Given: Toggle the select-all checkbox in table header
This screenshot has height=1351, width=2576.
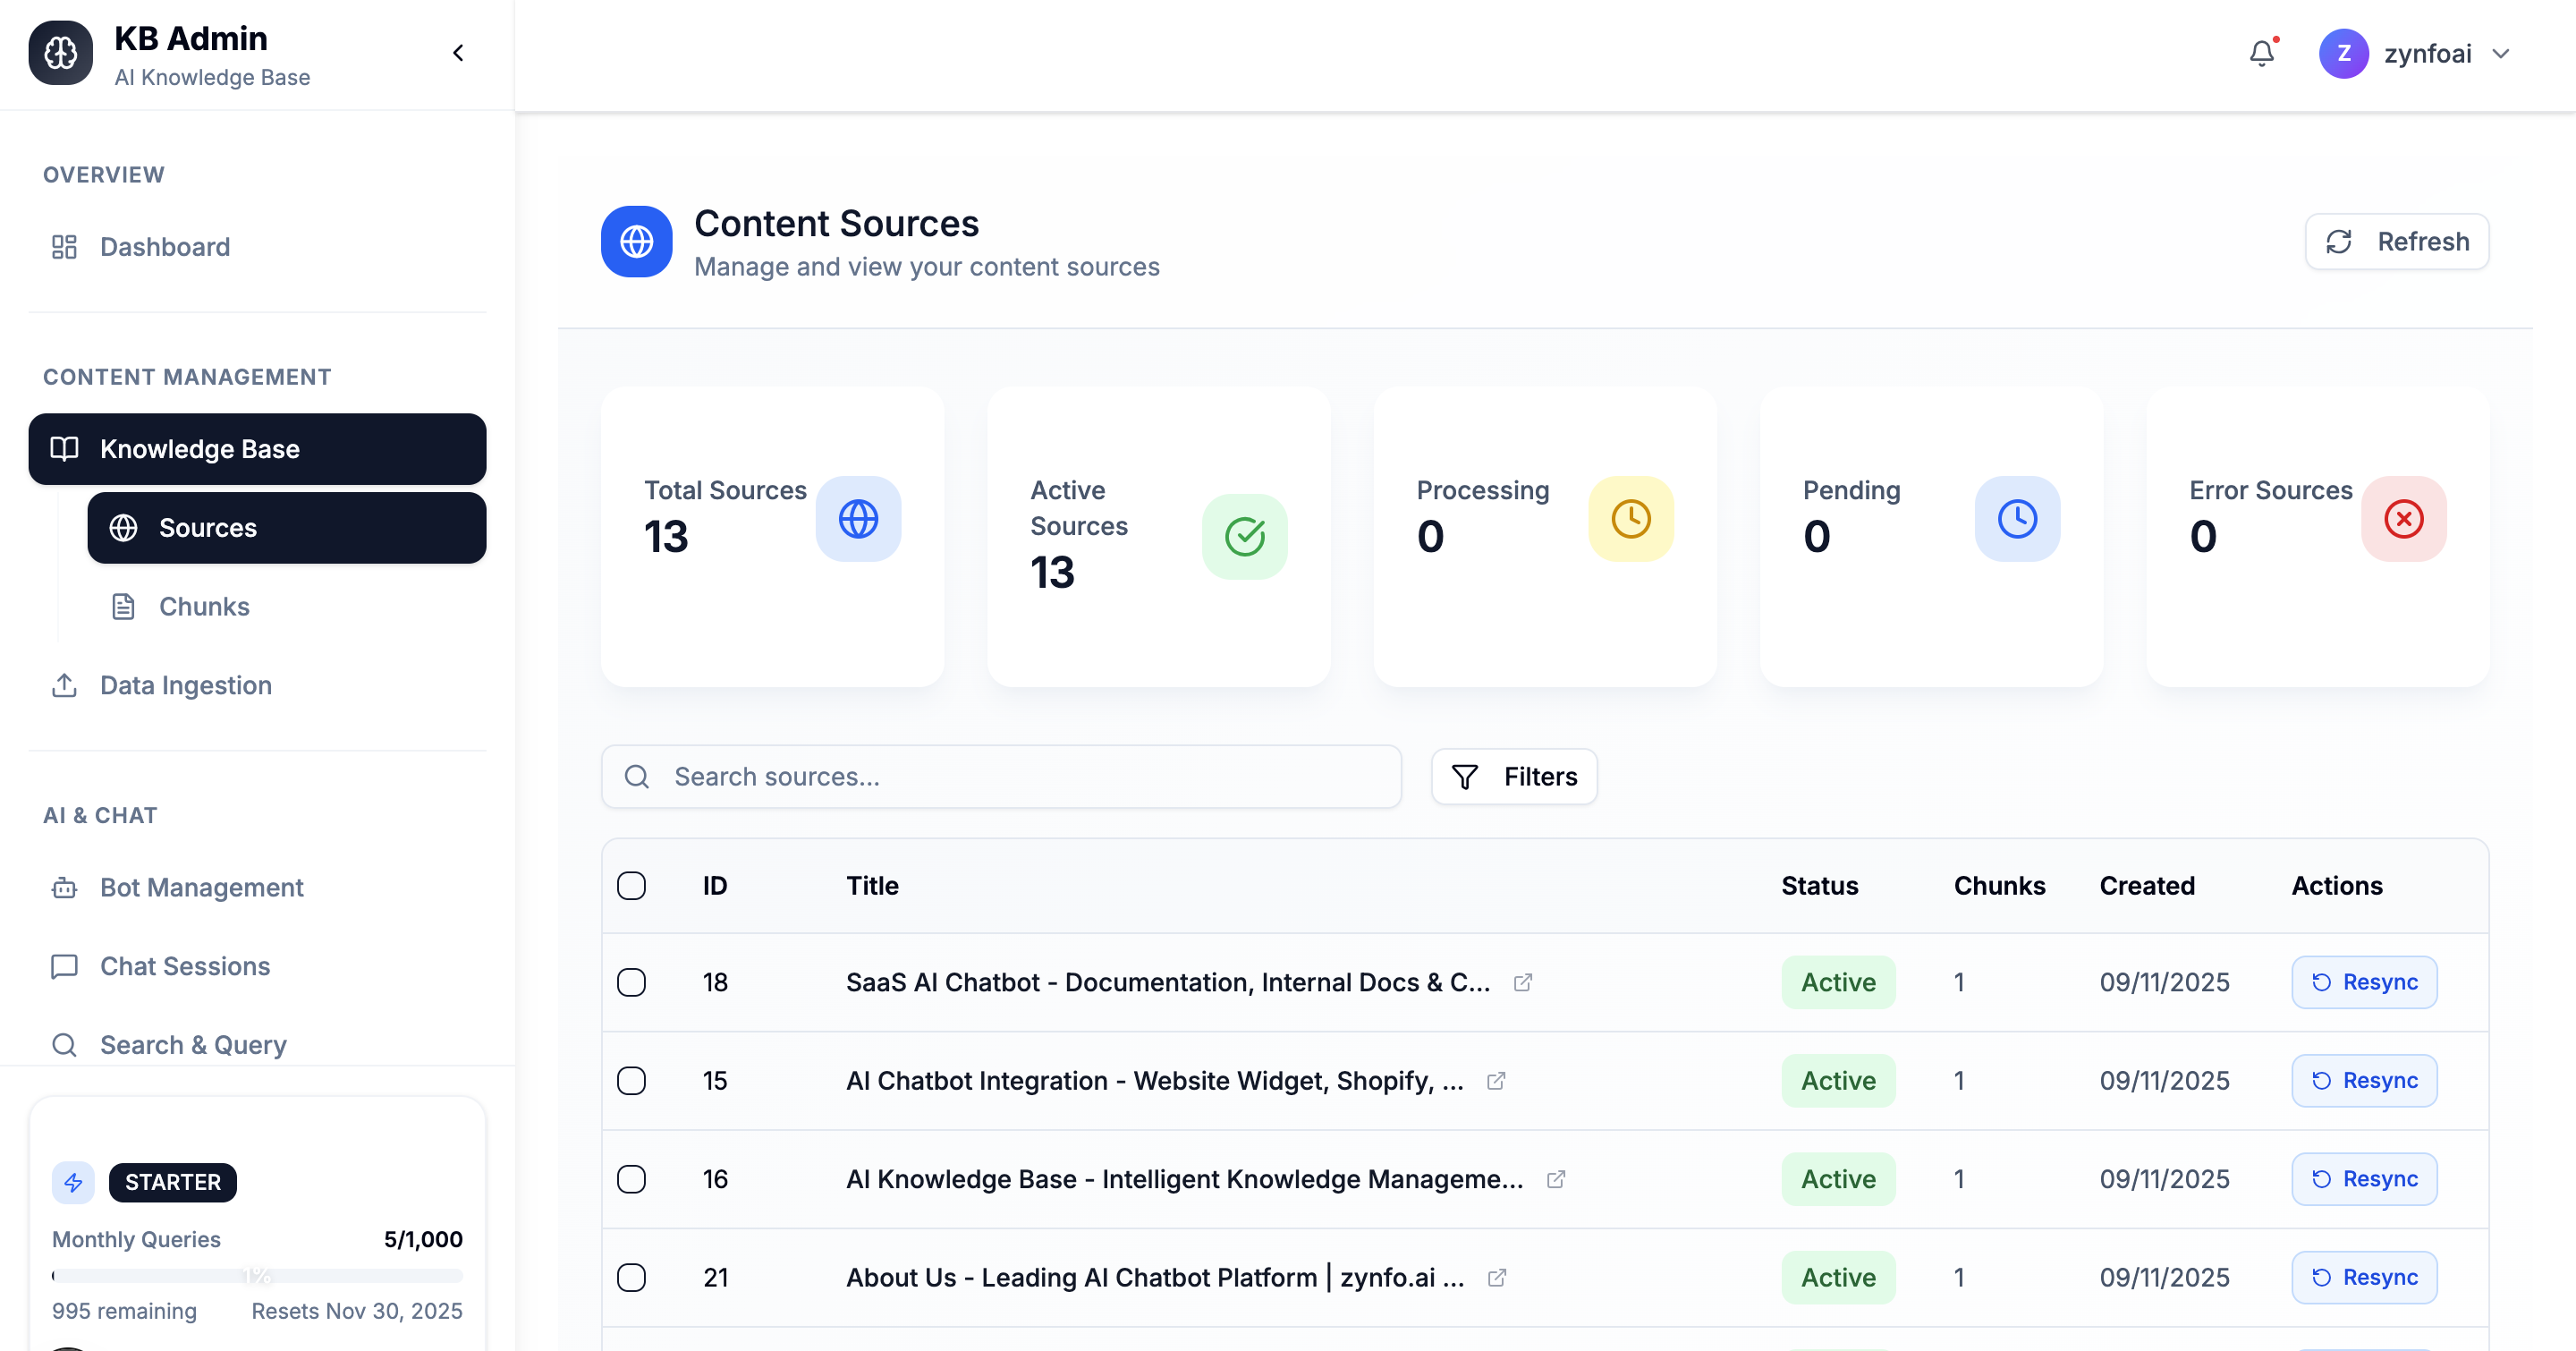Looking at the screenshot, I should click(x=631, y=885).
